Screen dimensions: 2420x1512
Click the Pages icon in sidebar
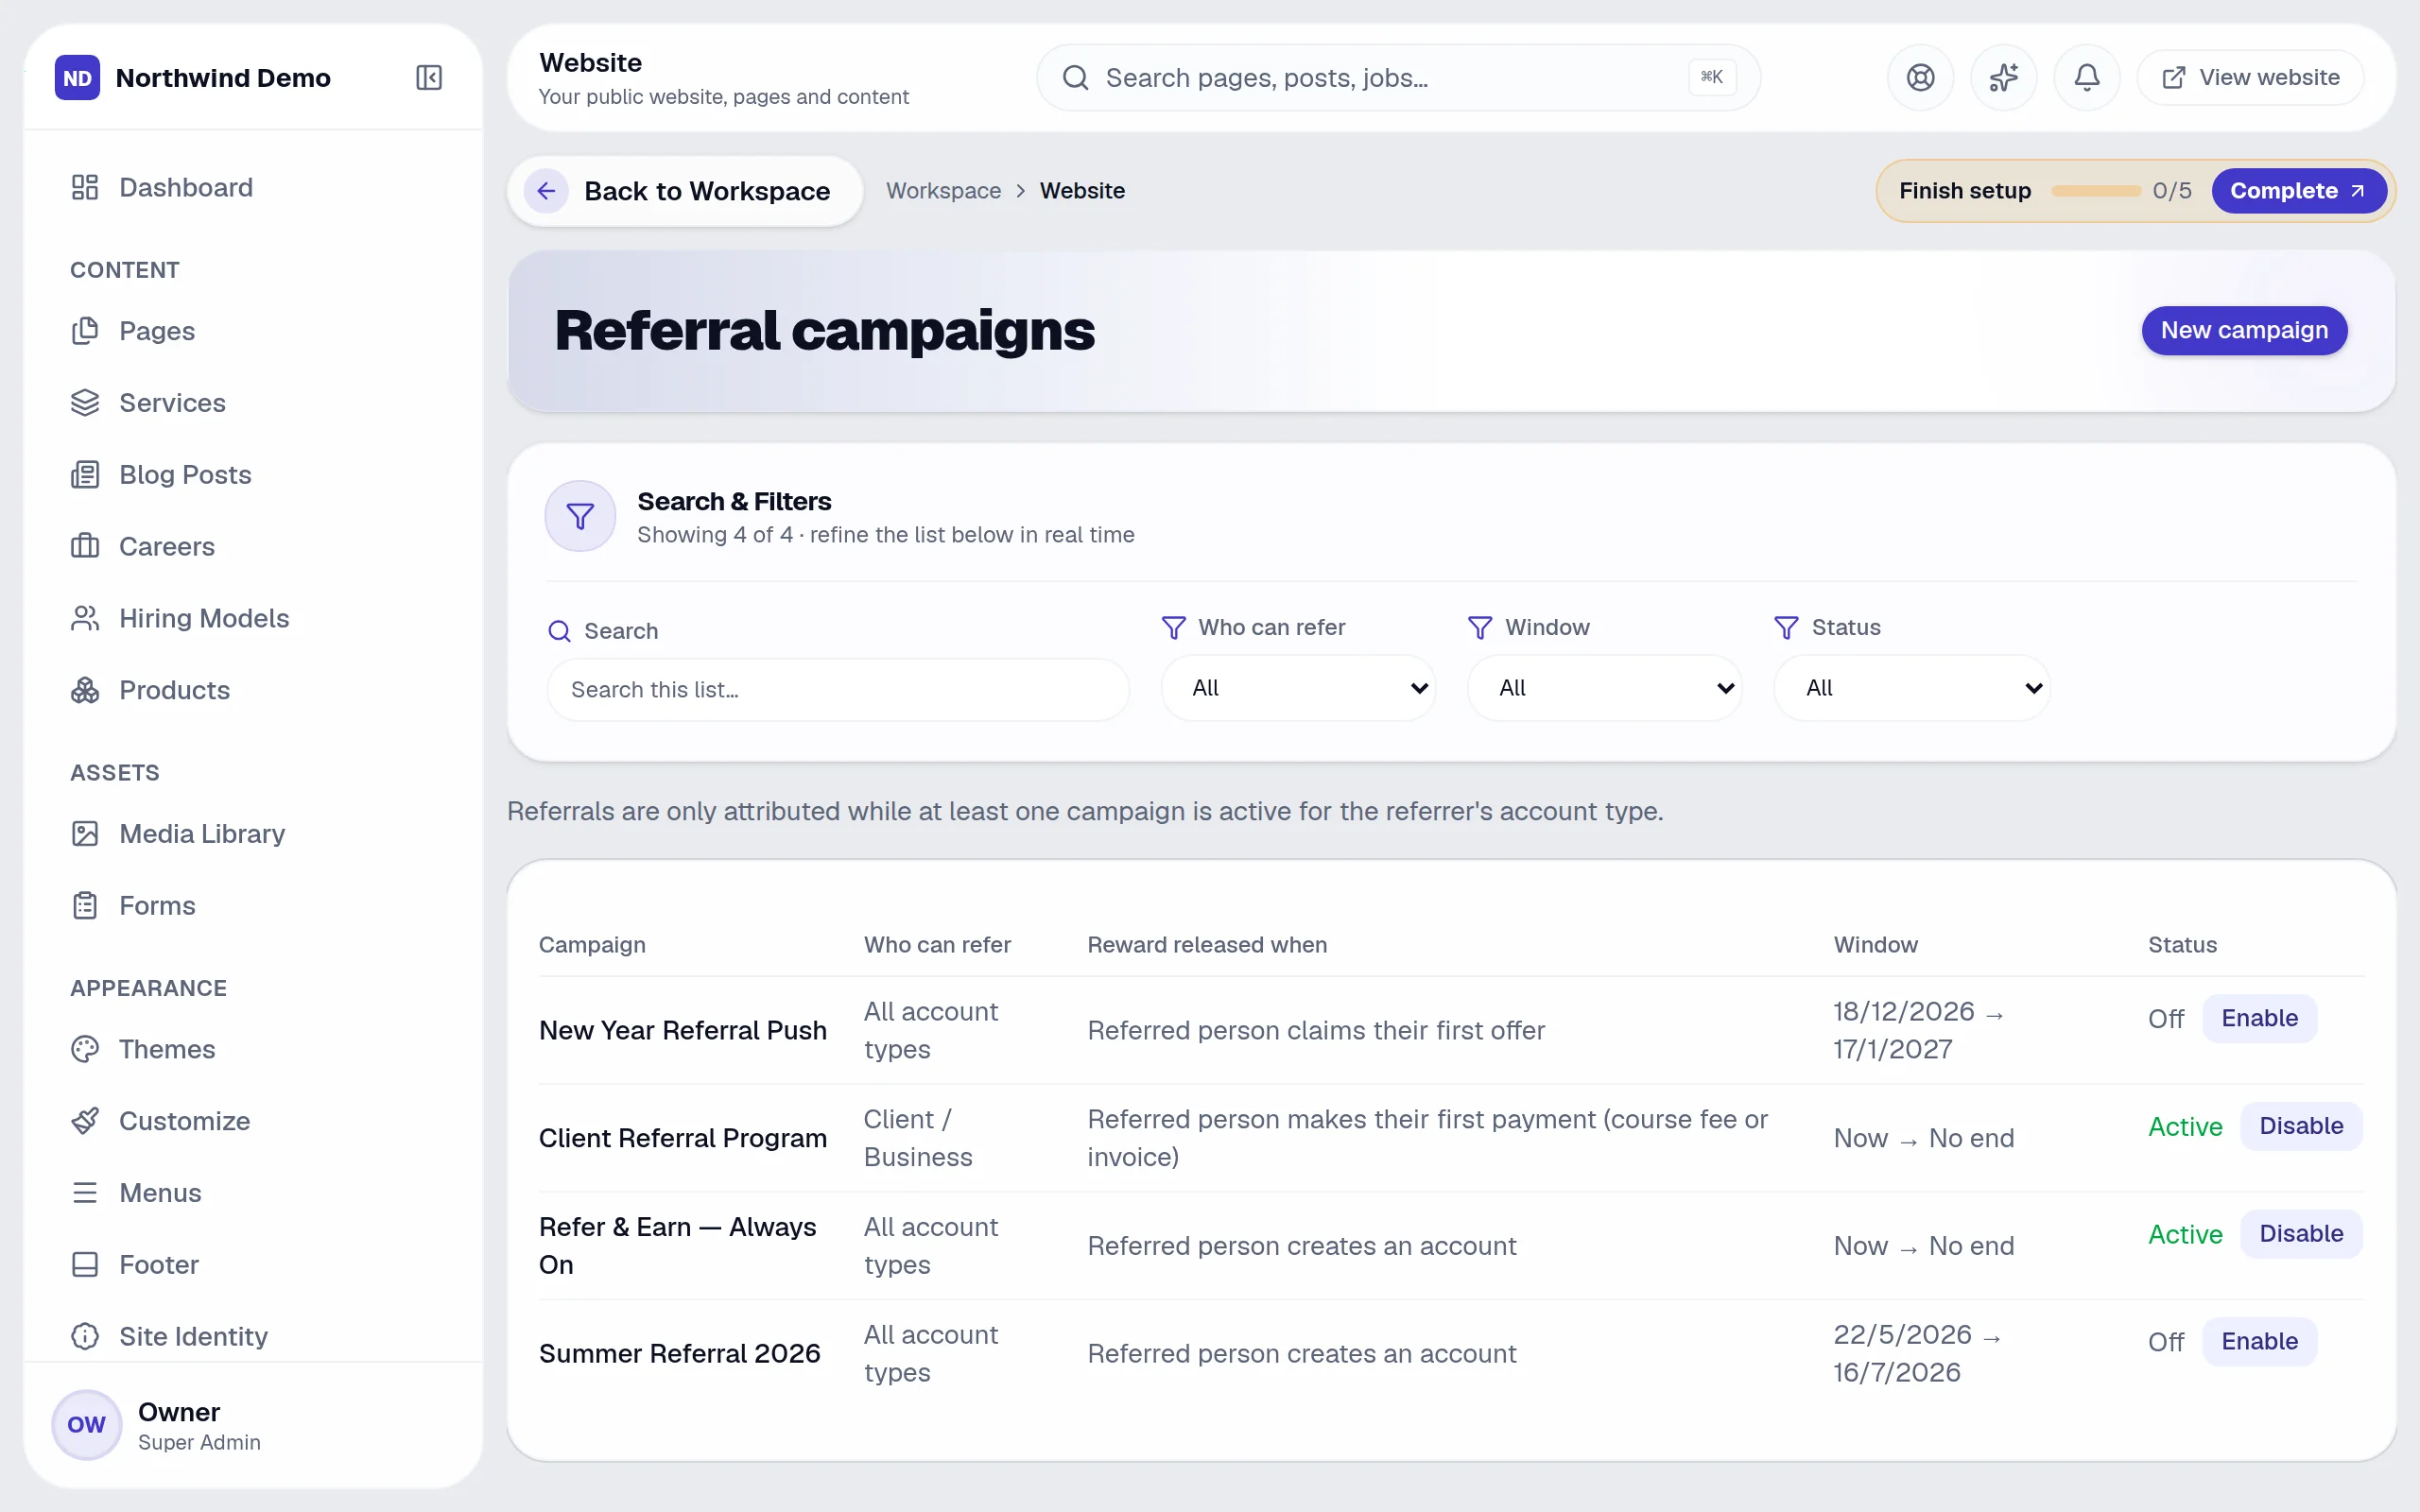point(85,330)
